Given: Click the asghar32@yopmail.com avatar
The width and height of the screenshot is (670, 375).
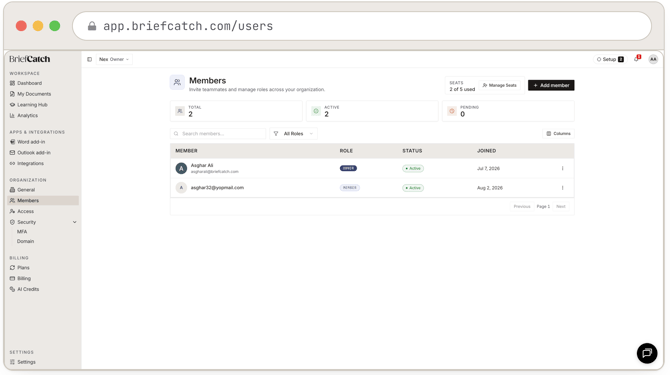Looking at the screenshot, I should coord(181,188).
